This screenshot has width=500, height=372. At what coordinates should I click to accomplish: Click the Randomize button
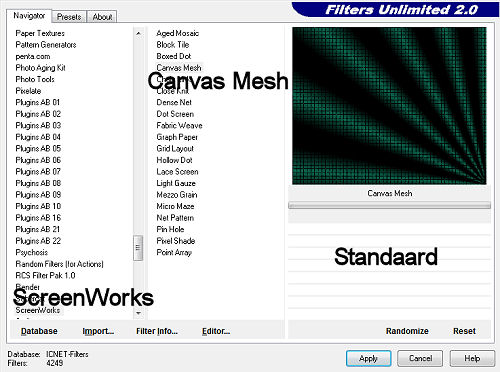[x=407, y=331]
